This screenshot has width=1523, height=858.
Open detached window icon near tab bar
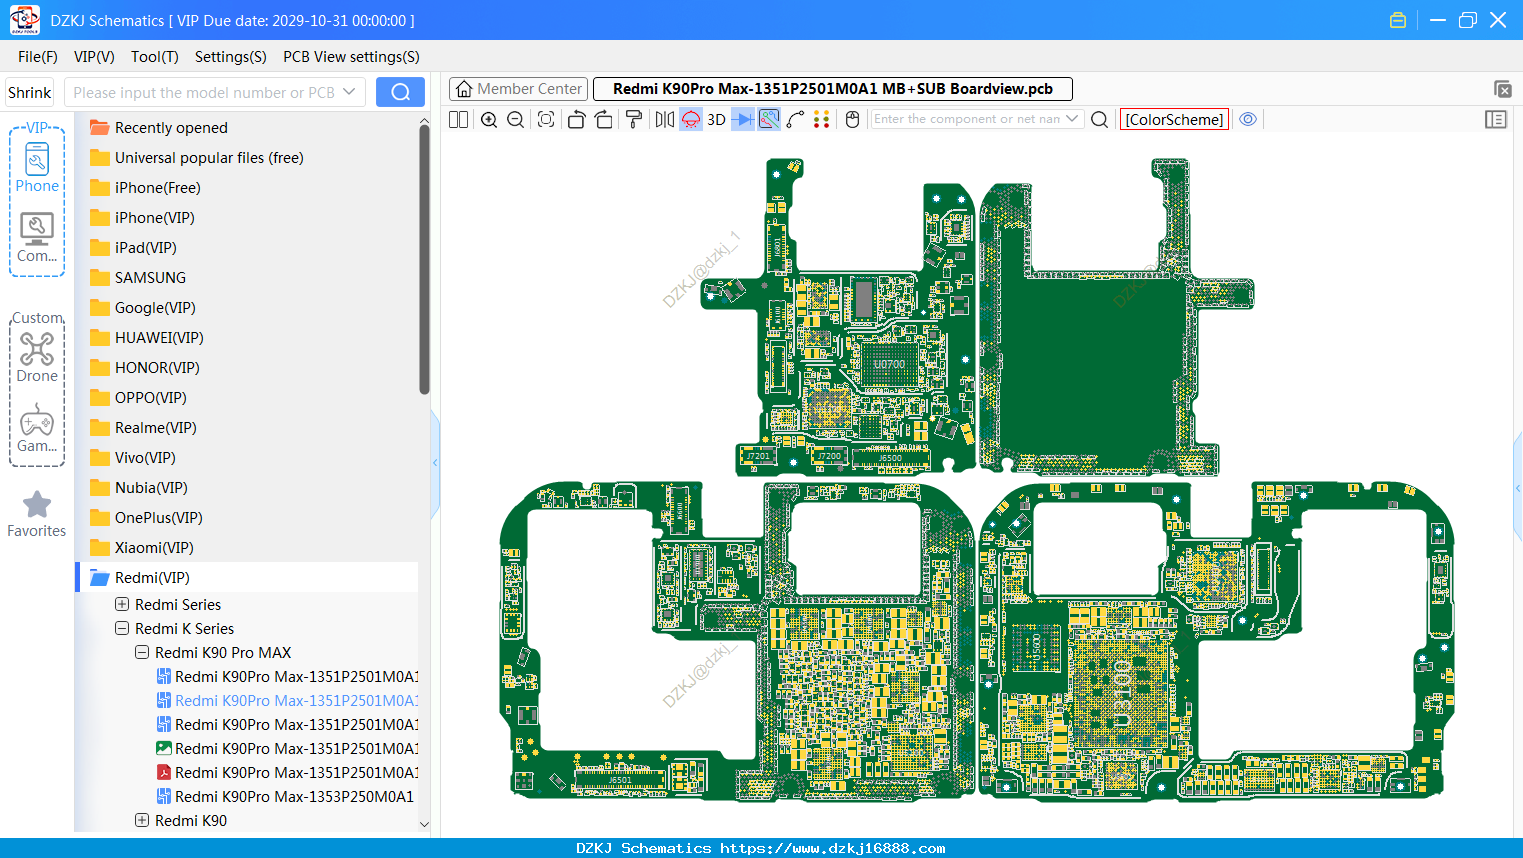point(1502,89)
